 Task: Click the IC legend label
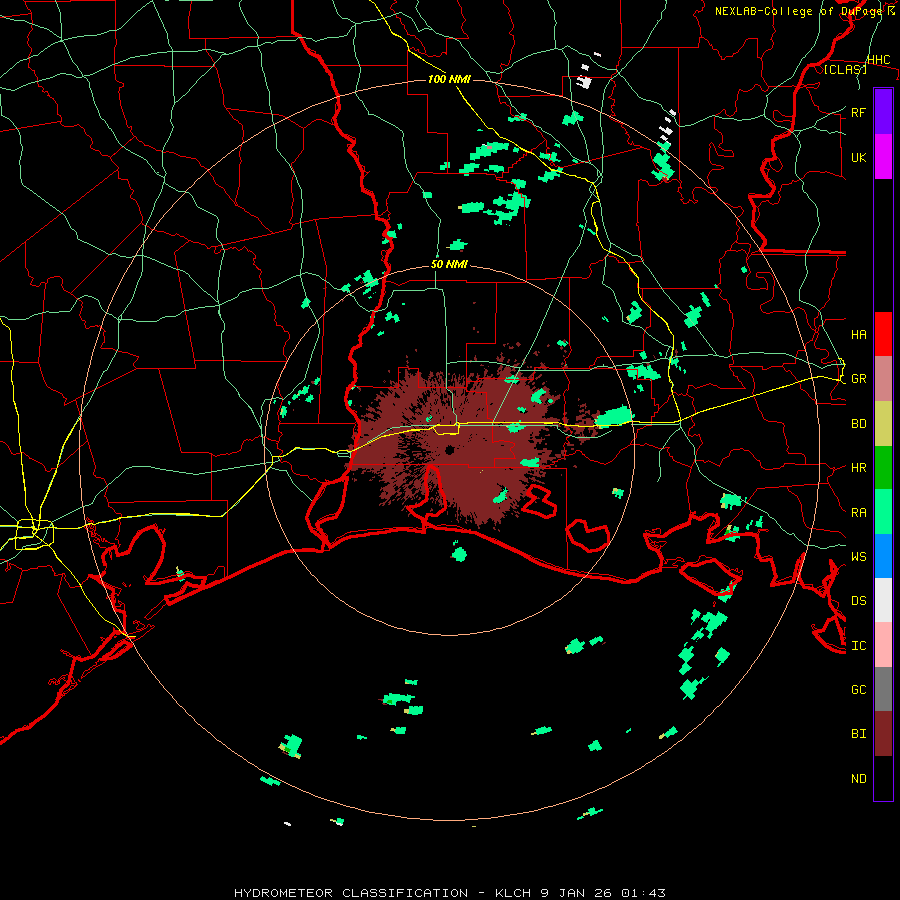click(x=859, y=645)
